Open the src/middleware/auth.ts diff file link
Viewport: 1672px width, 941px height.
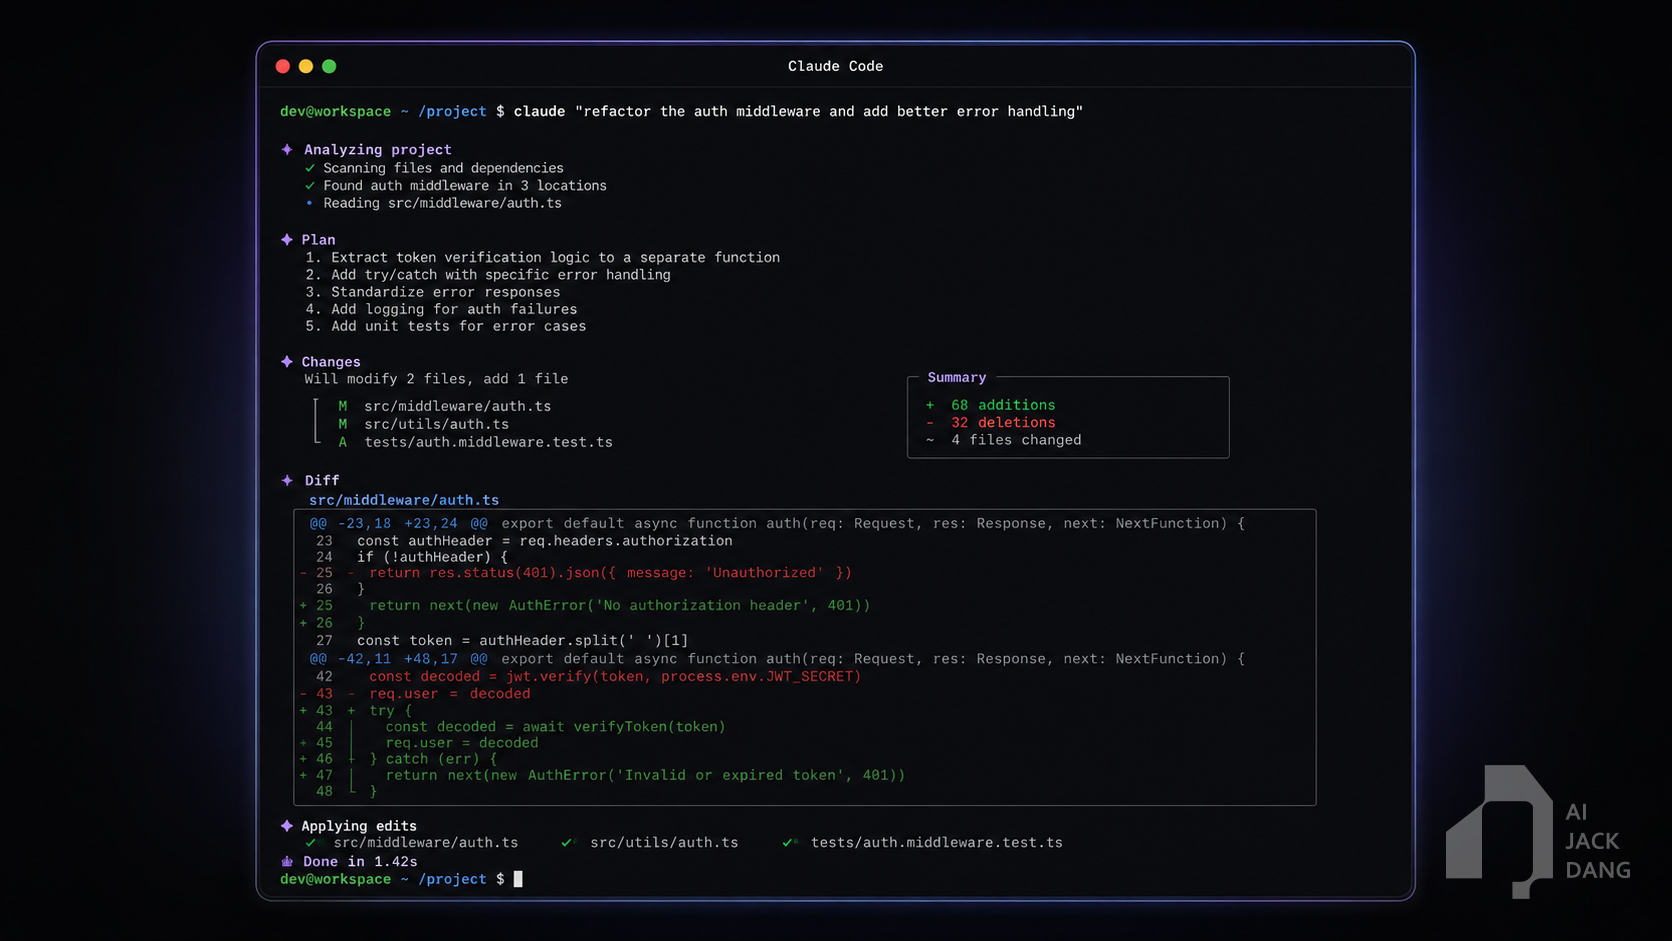(x=404, y=500)
